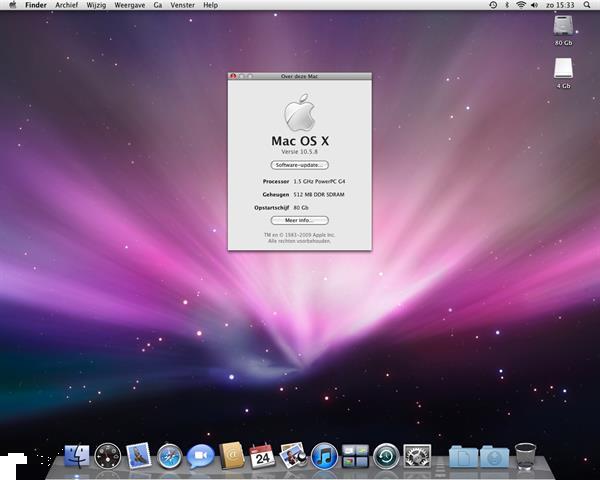Open the Venster menu
This screenshot has height=480, width=600.
tap(183, 5)
